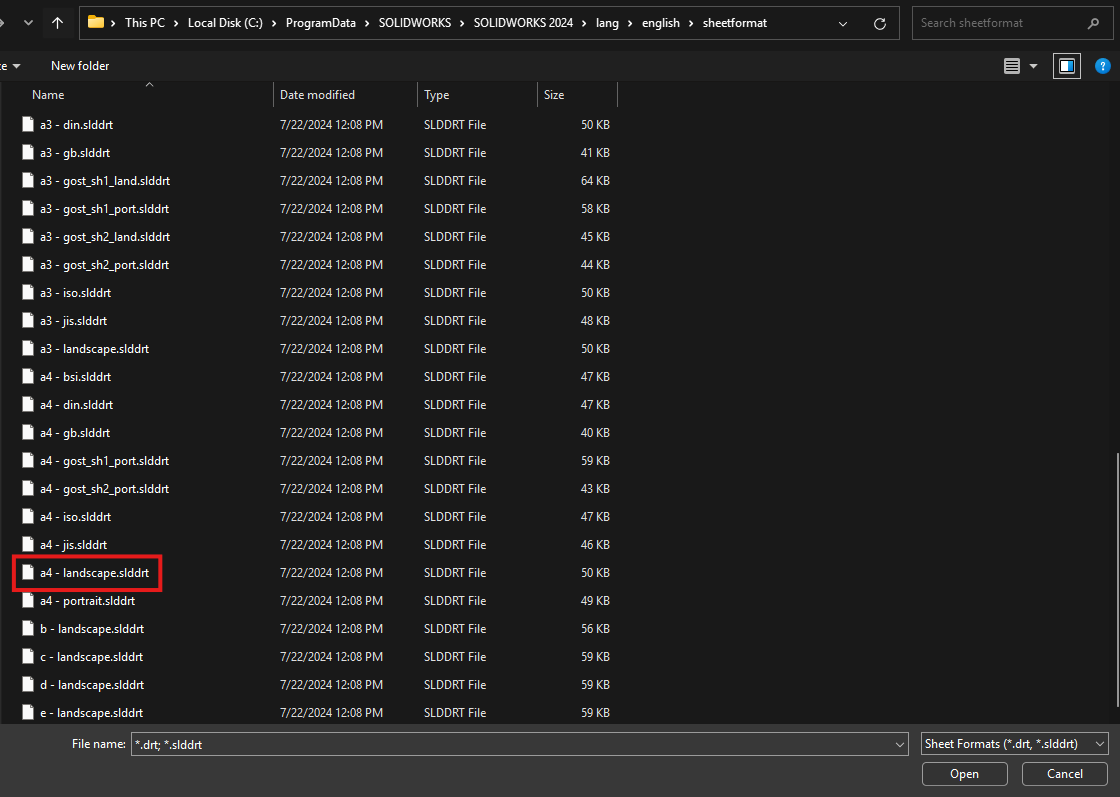Select a3 - gost_sh1_land.slddrt

pos(105,181)
